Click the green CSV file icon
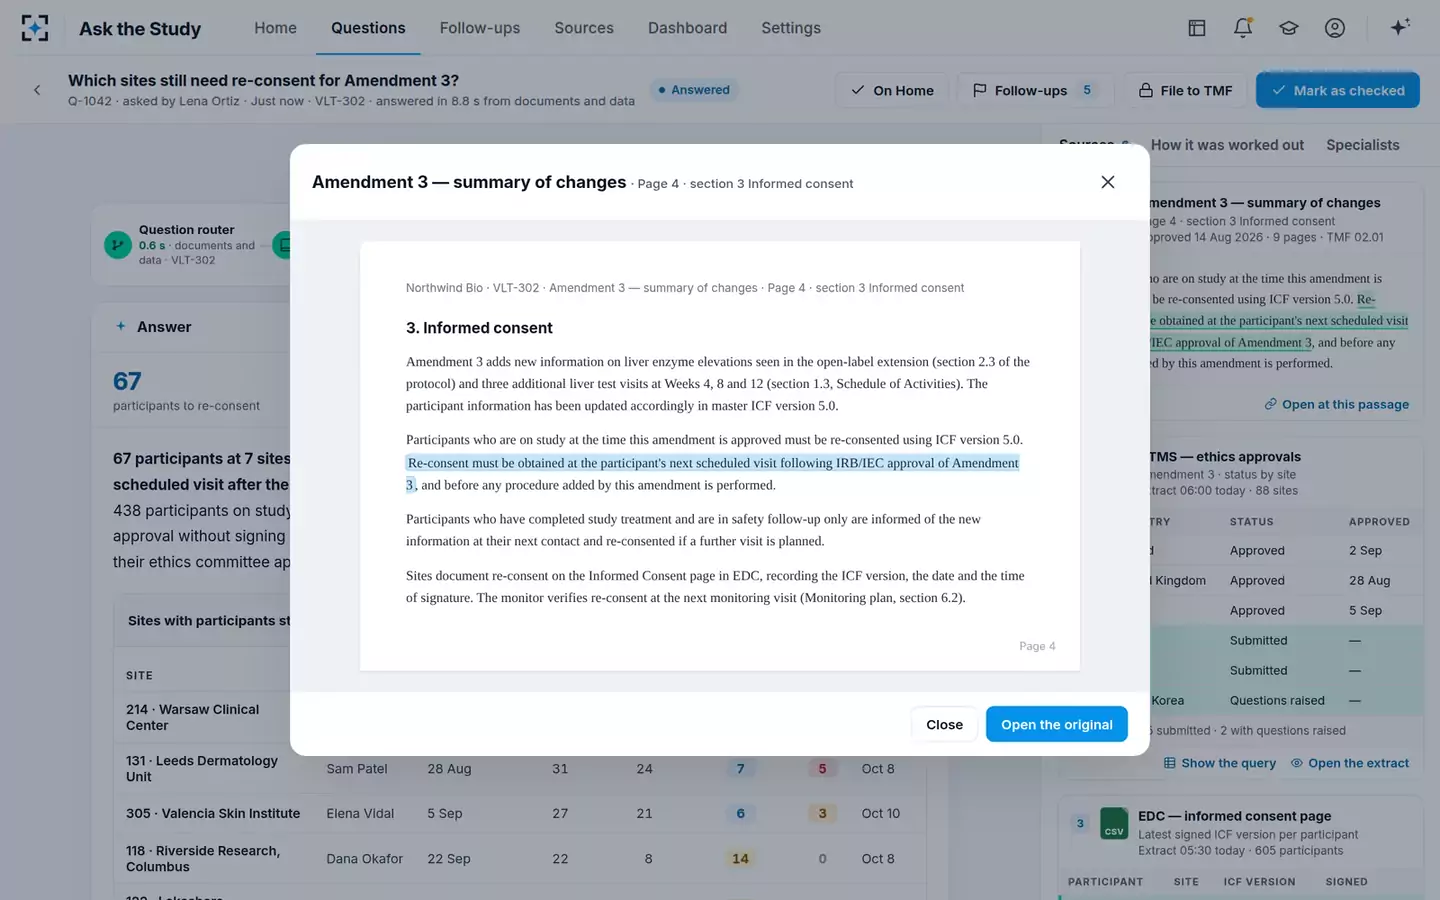Image resolution: width=1440 pixels, height=900 pixels. 1114,823
